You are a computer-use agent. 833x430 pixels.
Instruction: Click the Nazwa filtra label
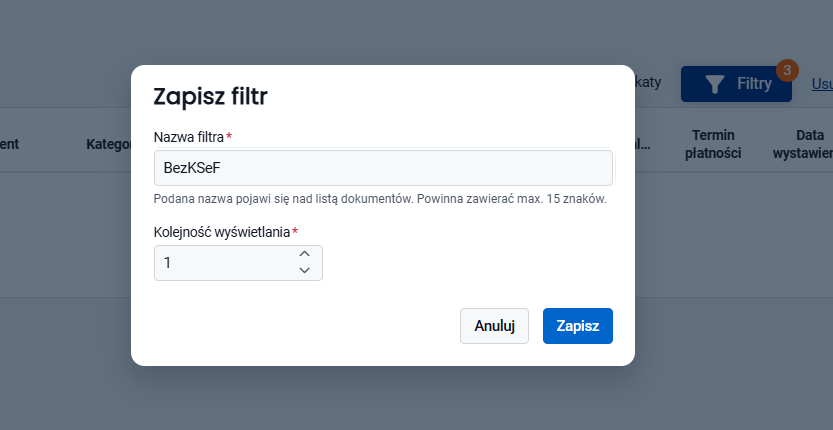pyautogui.click(x=189, y=137)
